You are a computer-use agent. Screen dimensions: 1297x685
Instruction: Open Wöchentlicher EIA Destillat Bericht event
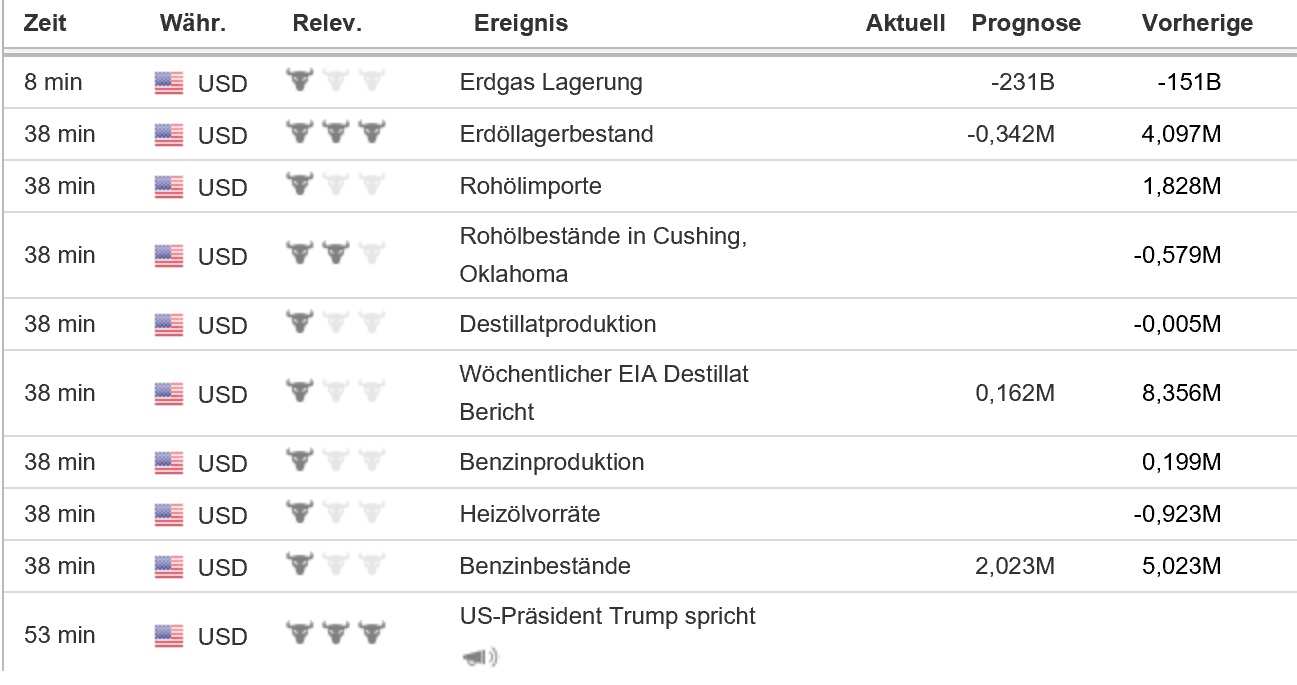(x=603, y=393)
